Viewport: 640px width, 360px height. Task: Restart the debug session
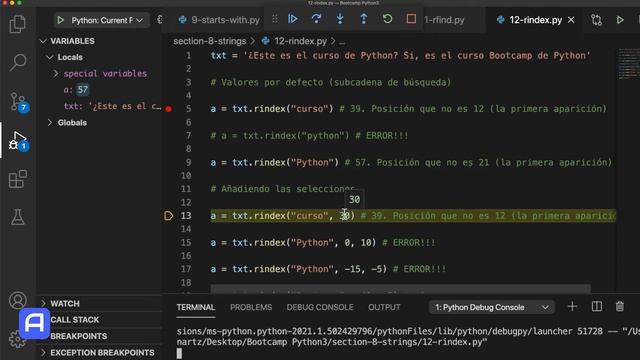click(387, 19)
